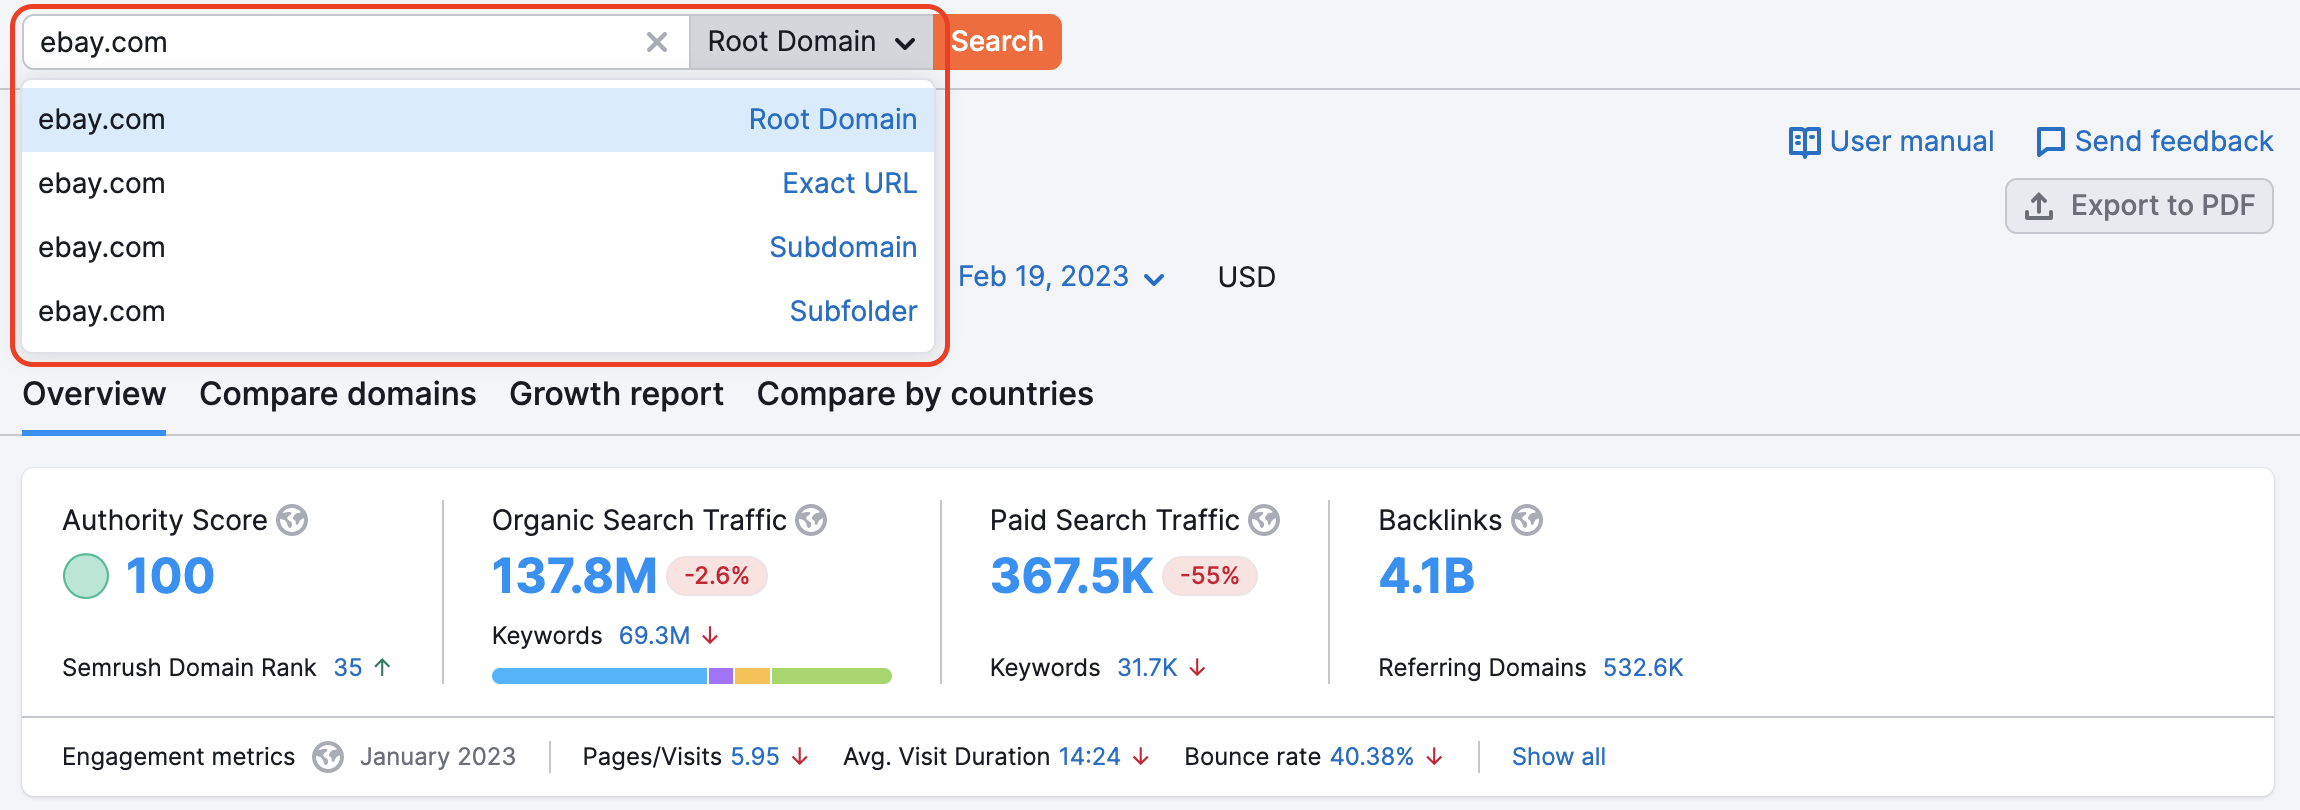Click the orange segment of keyword distribution bar
This screenshot has height=810, width=2300.
[x=752, y=676]
